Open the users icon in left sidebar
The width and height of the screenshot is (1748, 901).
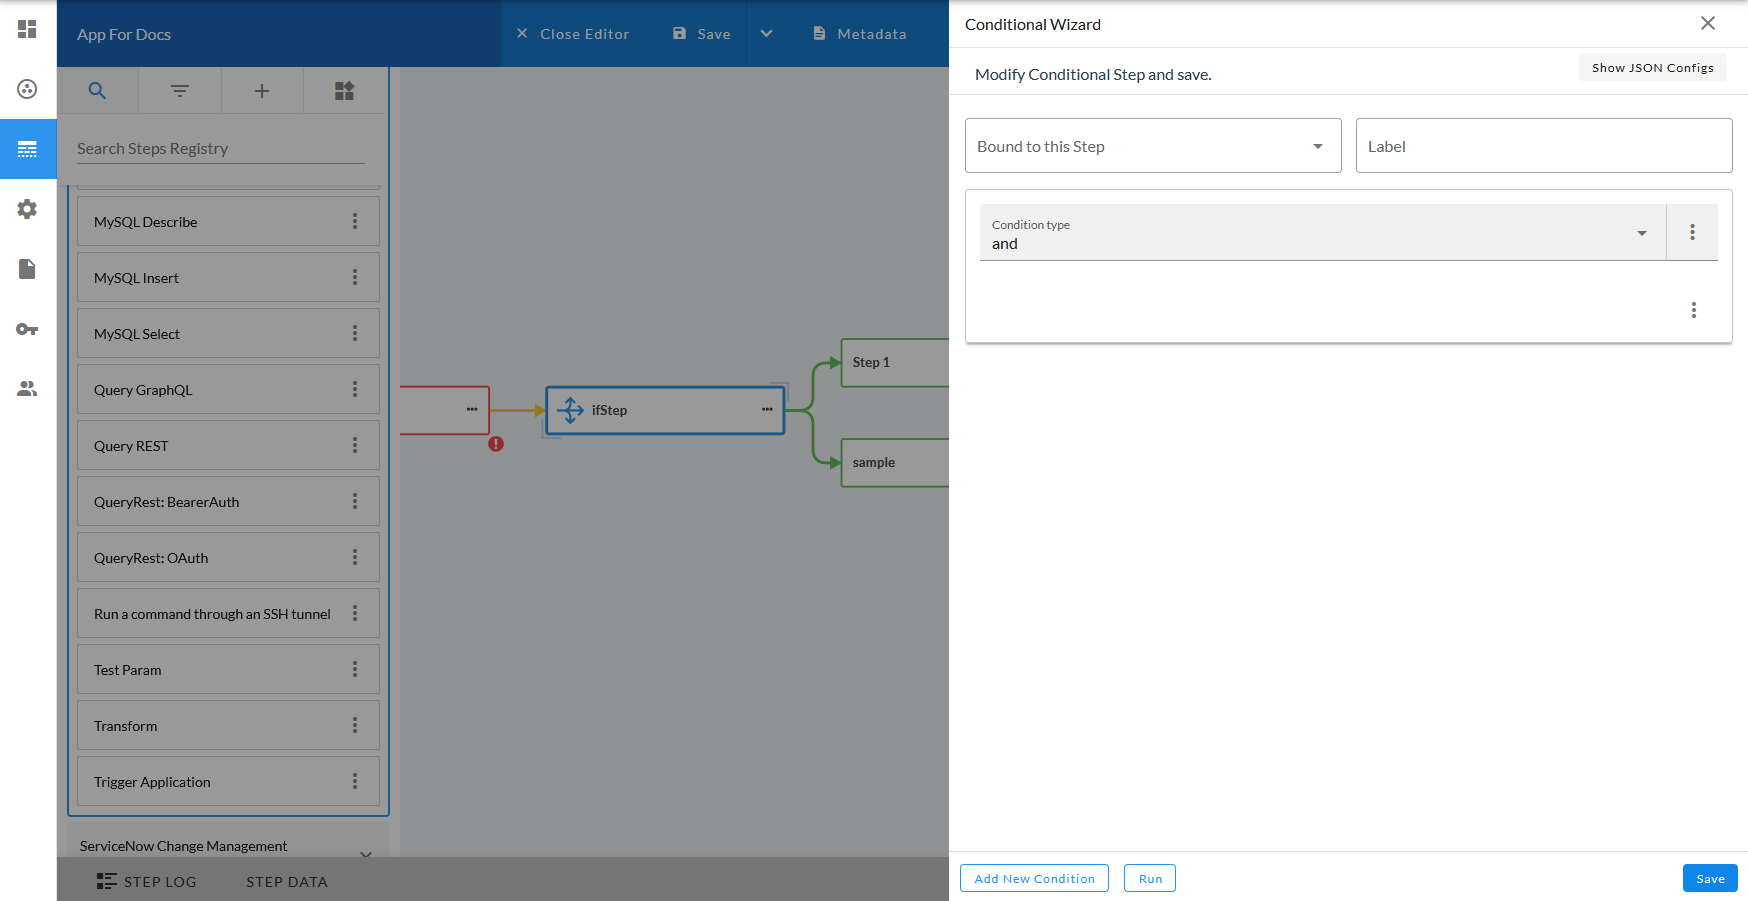click(27, 389)
